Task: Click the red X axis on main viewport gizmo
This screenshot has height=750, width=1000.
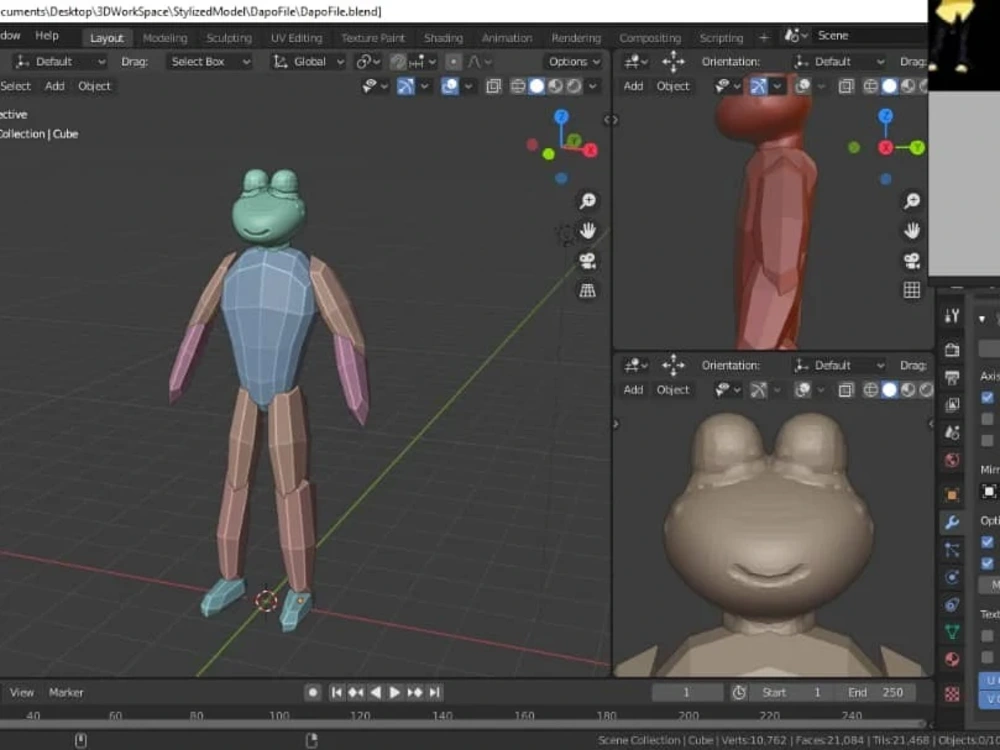Action: (x=591, y=151)
